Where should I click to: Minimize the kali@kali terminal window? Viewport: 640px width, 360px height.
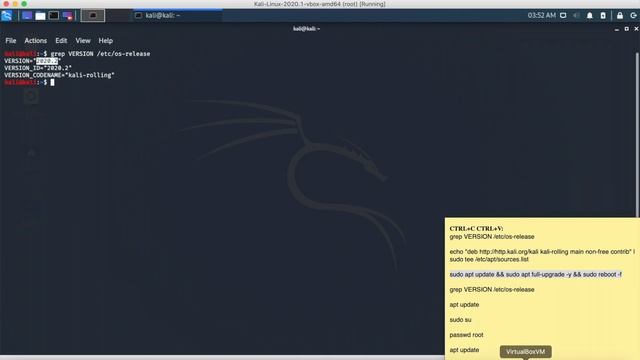click(x=617, y=29)
